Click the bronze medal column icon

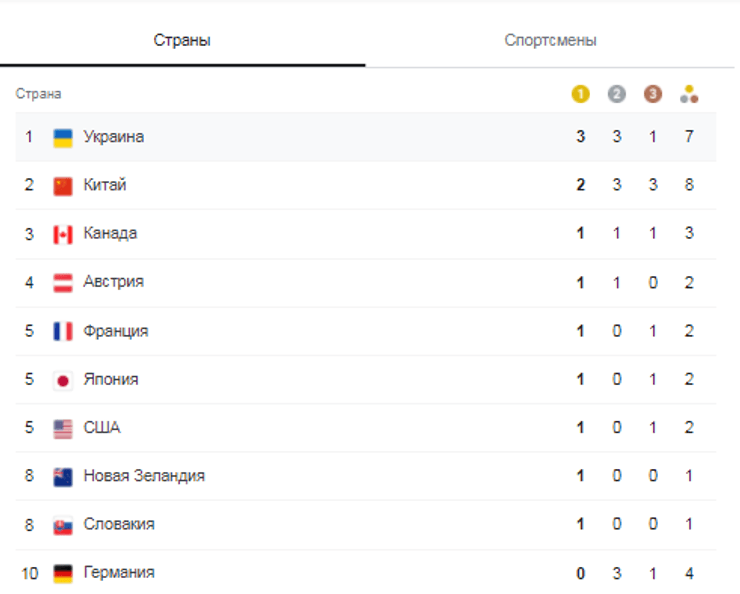(x=653, y=94)
